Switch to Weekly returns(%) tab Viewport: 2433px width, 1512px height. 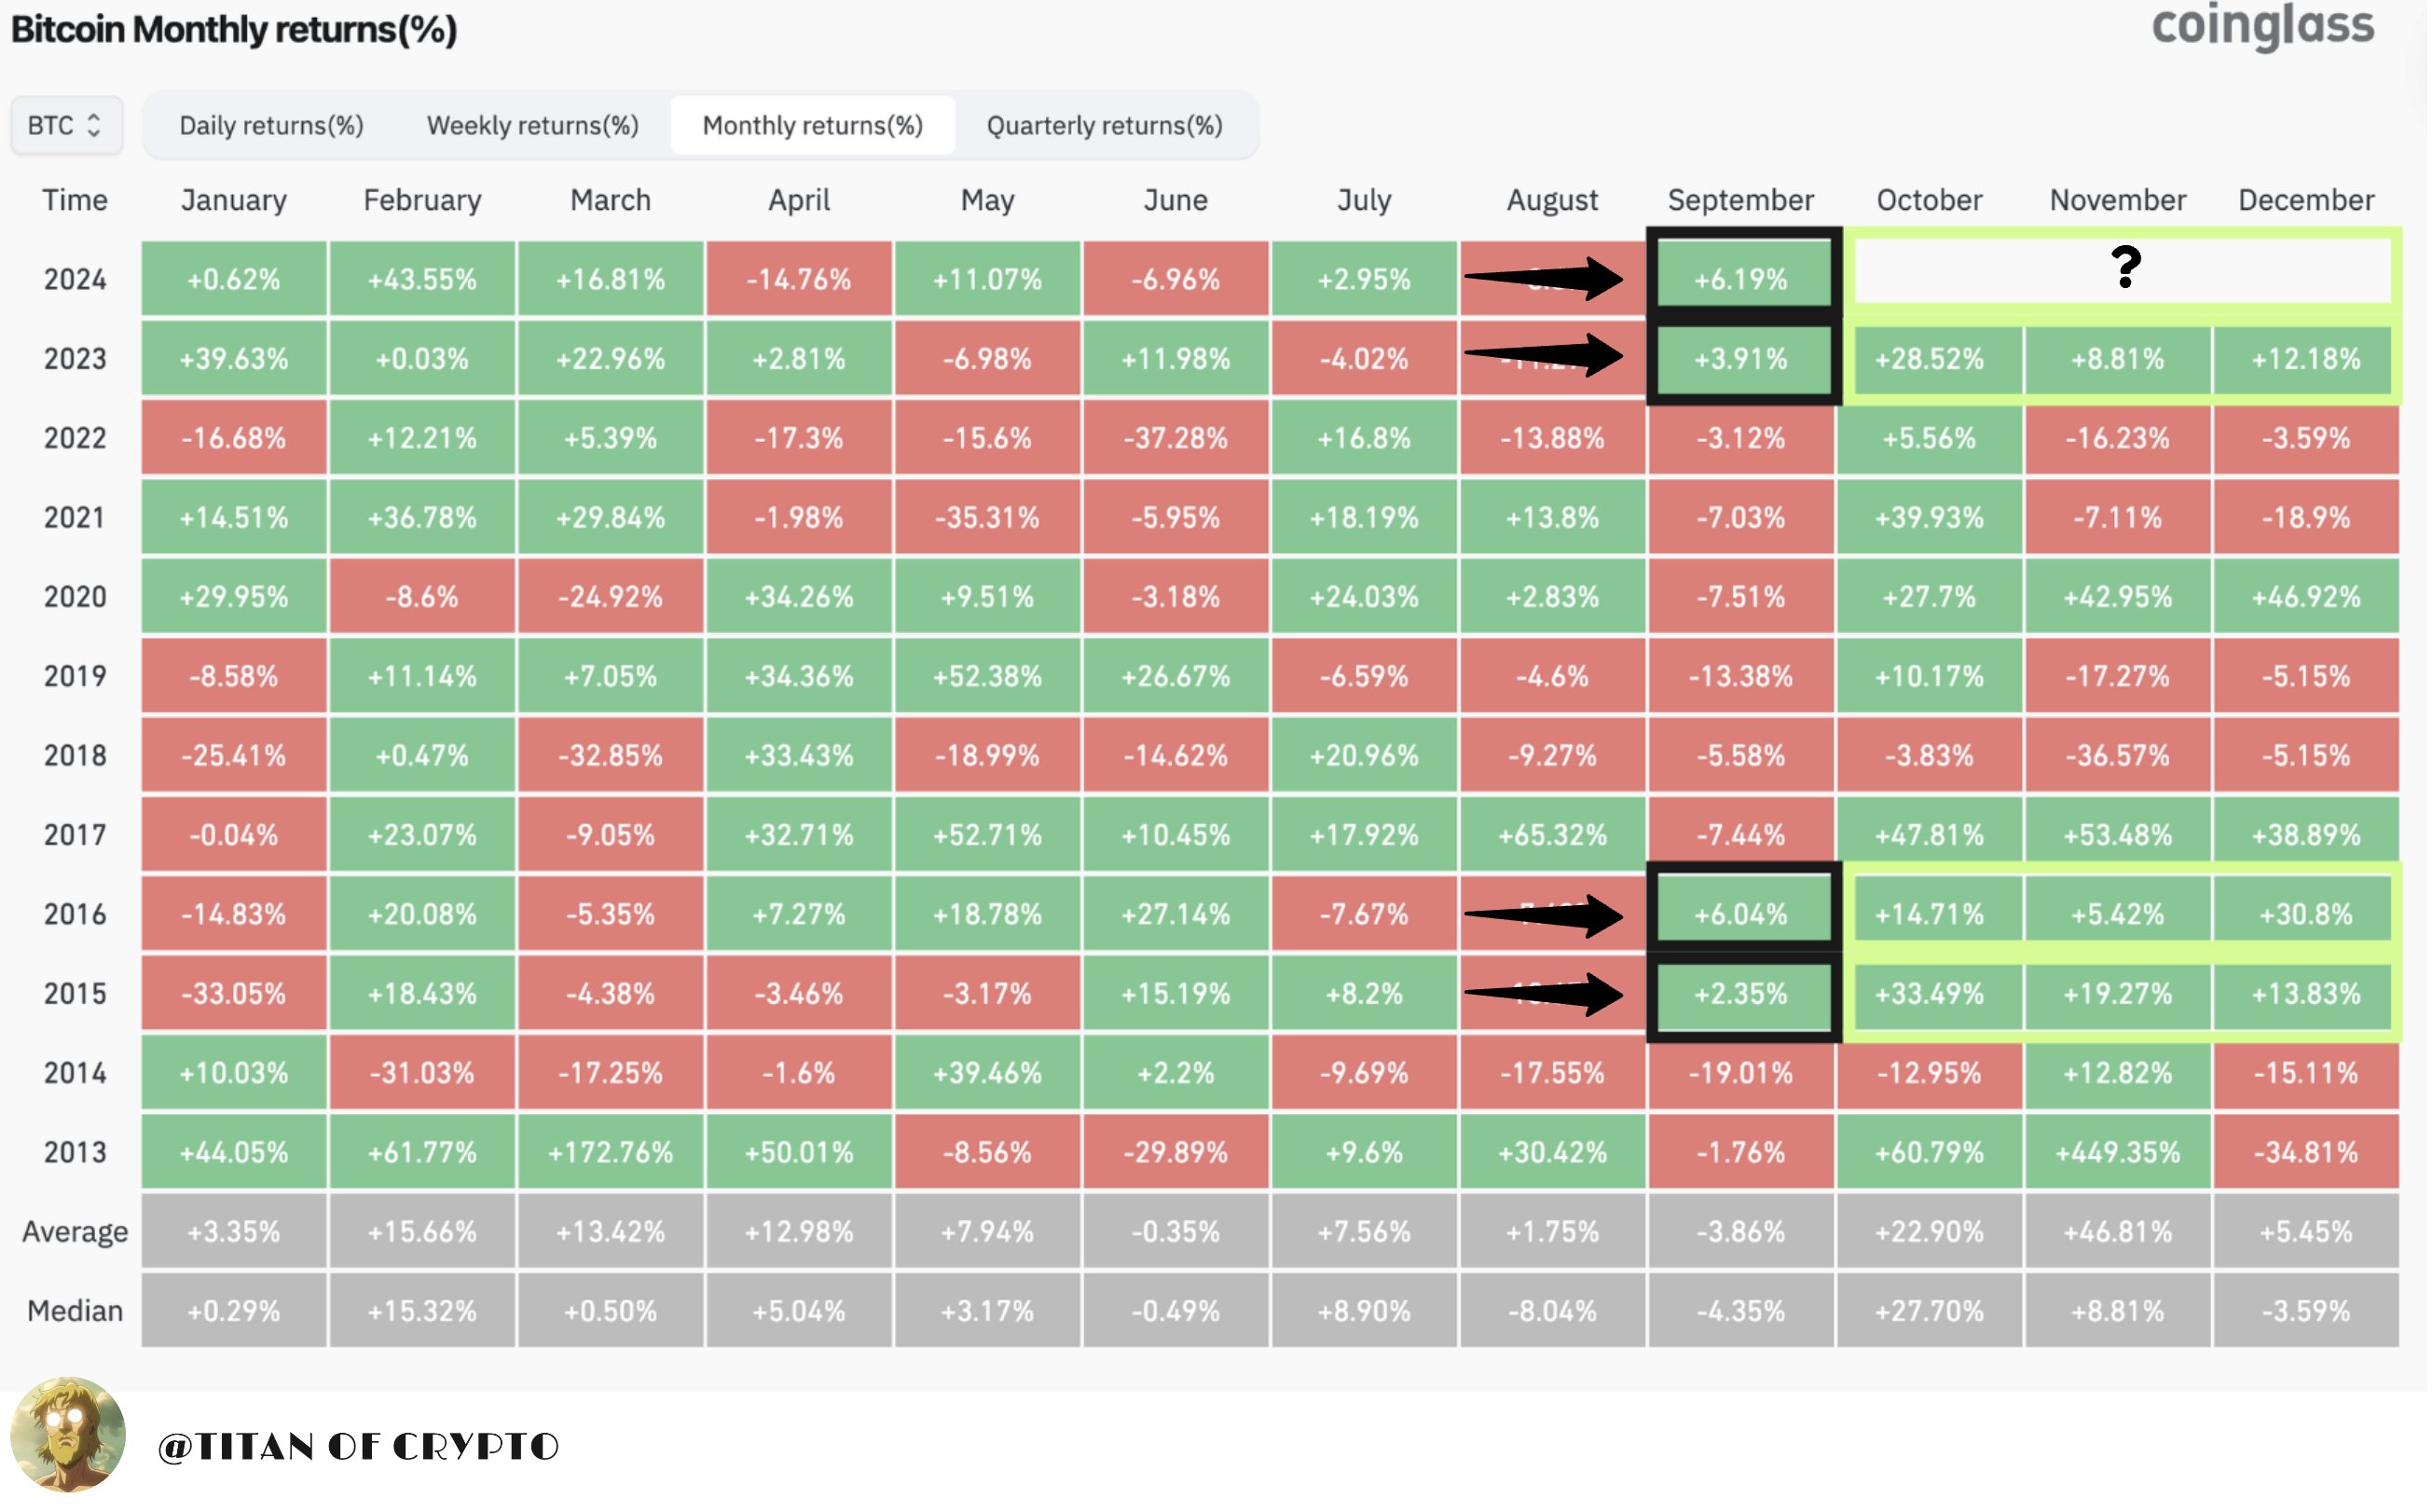533,126
